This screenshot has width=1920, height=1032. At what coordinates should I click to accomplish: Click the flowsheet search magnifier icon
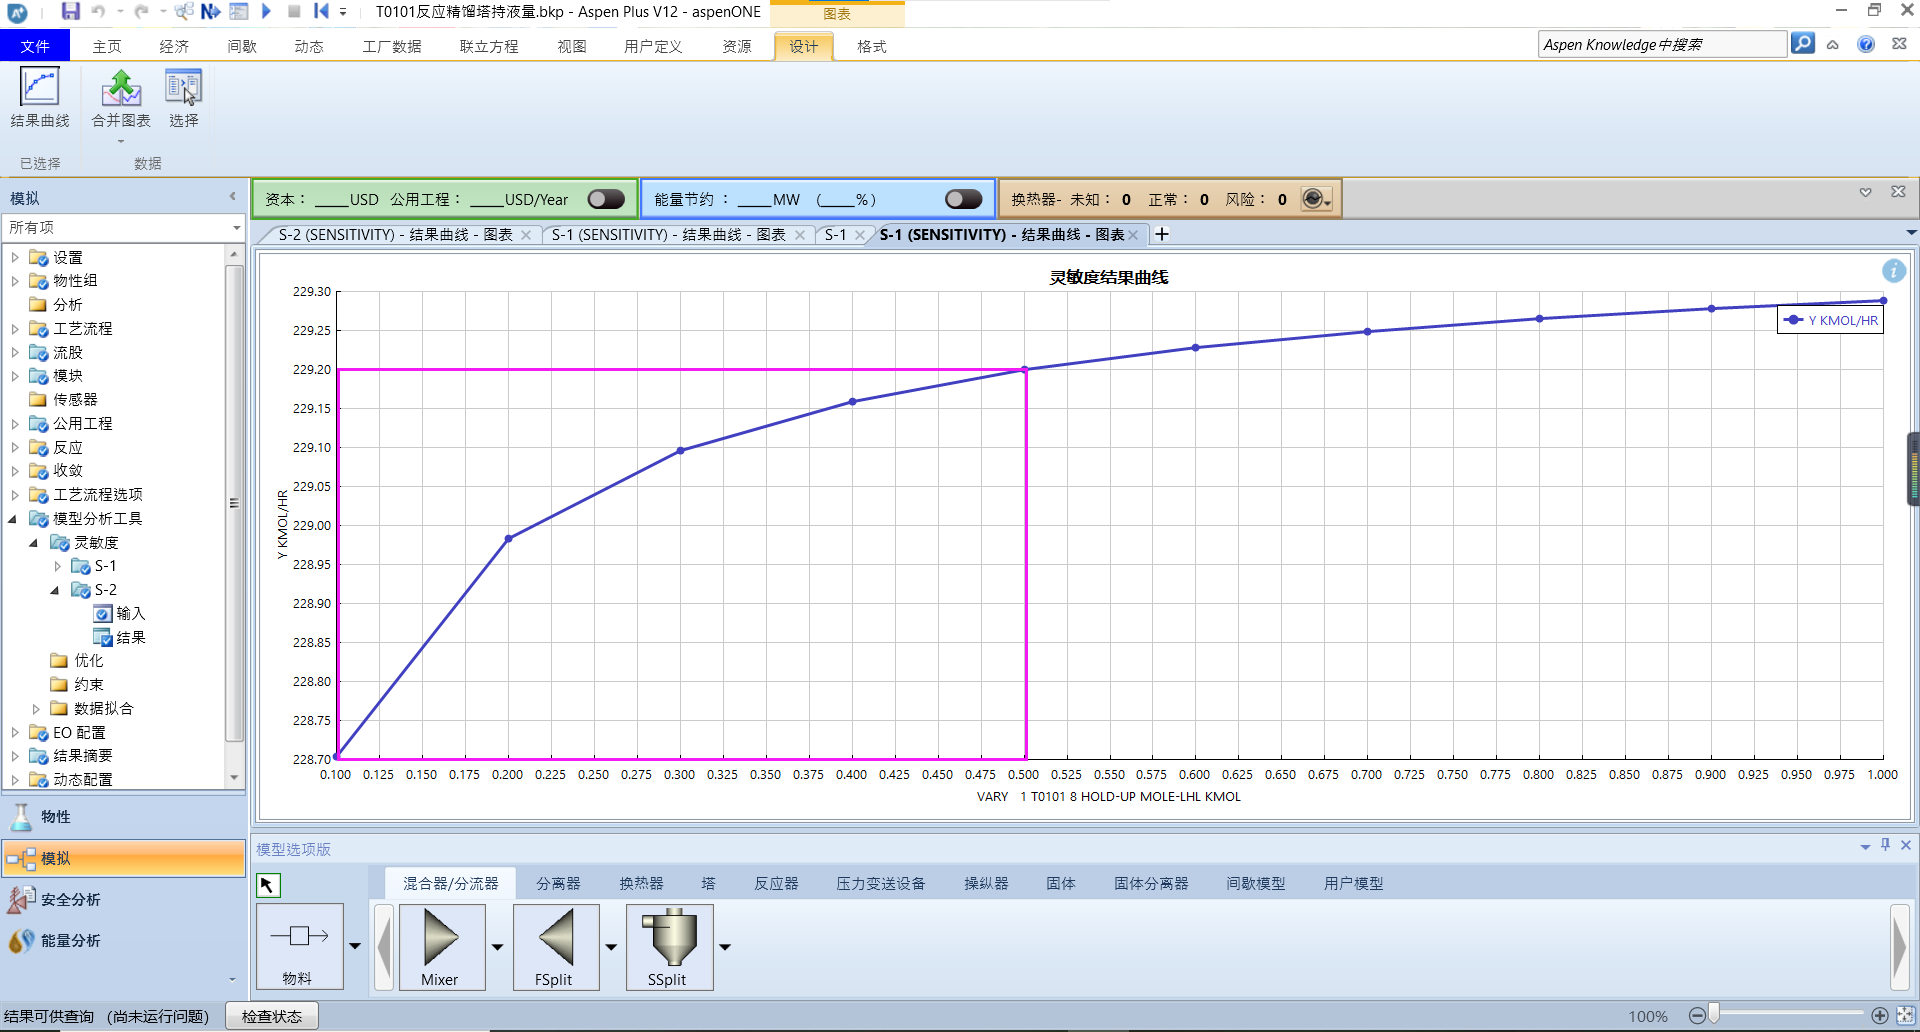point(184,11)
